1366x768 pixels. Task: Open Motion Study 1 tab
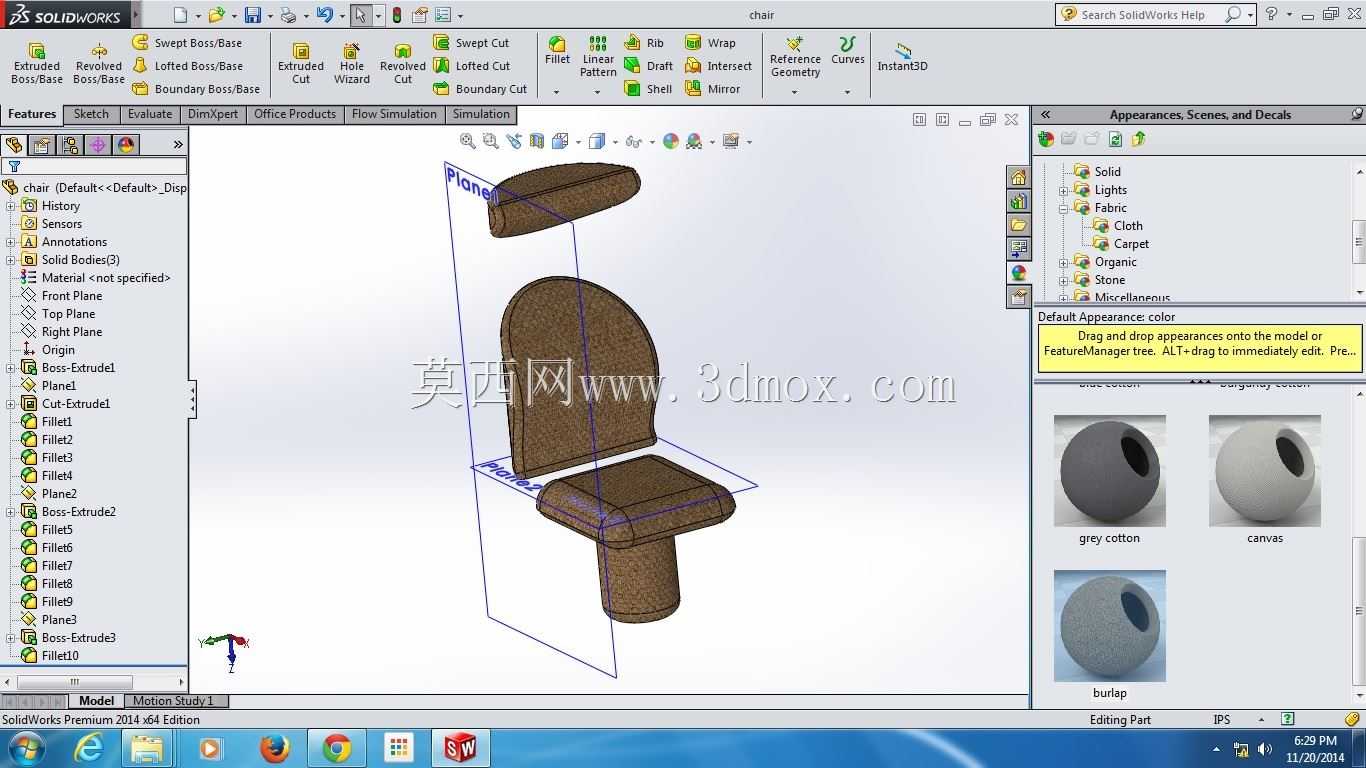pos(173,701)
